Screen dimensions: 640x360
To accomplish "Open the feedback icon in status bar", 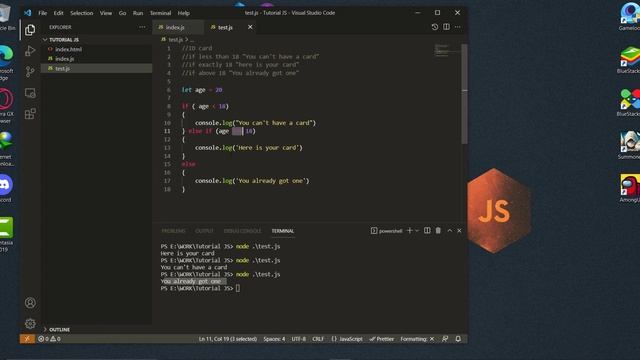I will coord(445,339).
